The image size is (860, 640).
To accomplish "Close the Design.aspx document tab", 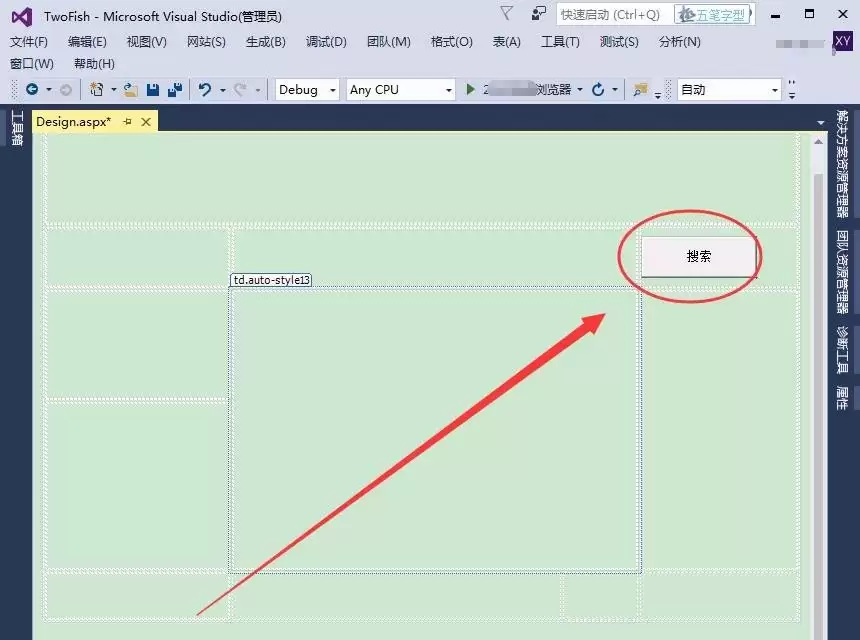I will [x=146, y=121].
